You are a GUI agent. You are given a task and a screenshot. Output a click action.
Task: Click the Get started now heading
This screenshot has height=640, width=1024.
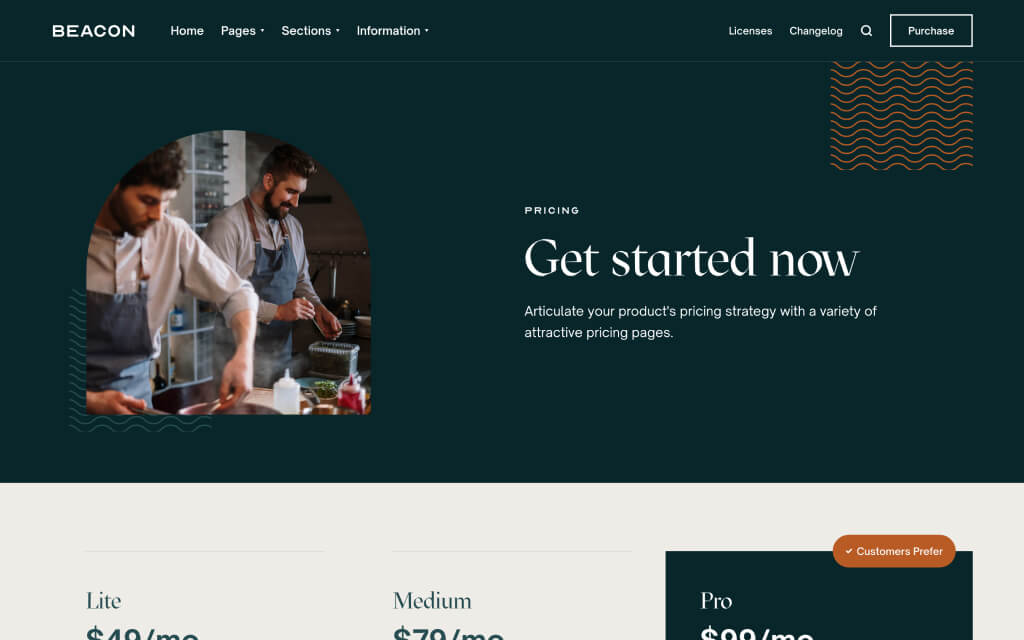click(691, 259)
